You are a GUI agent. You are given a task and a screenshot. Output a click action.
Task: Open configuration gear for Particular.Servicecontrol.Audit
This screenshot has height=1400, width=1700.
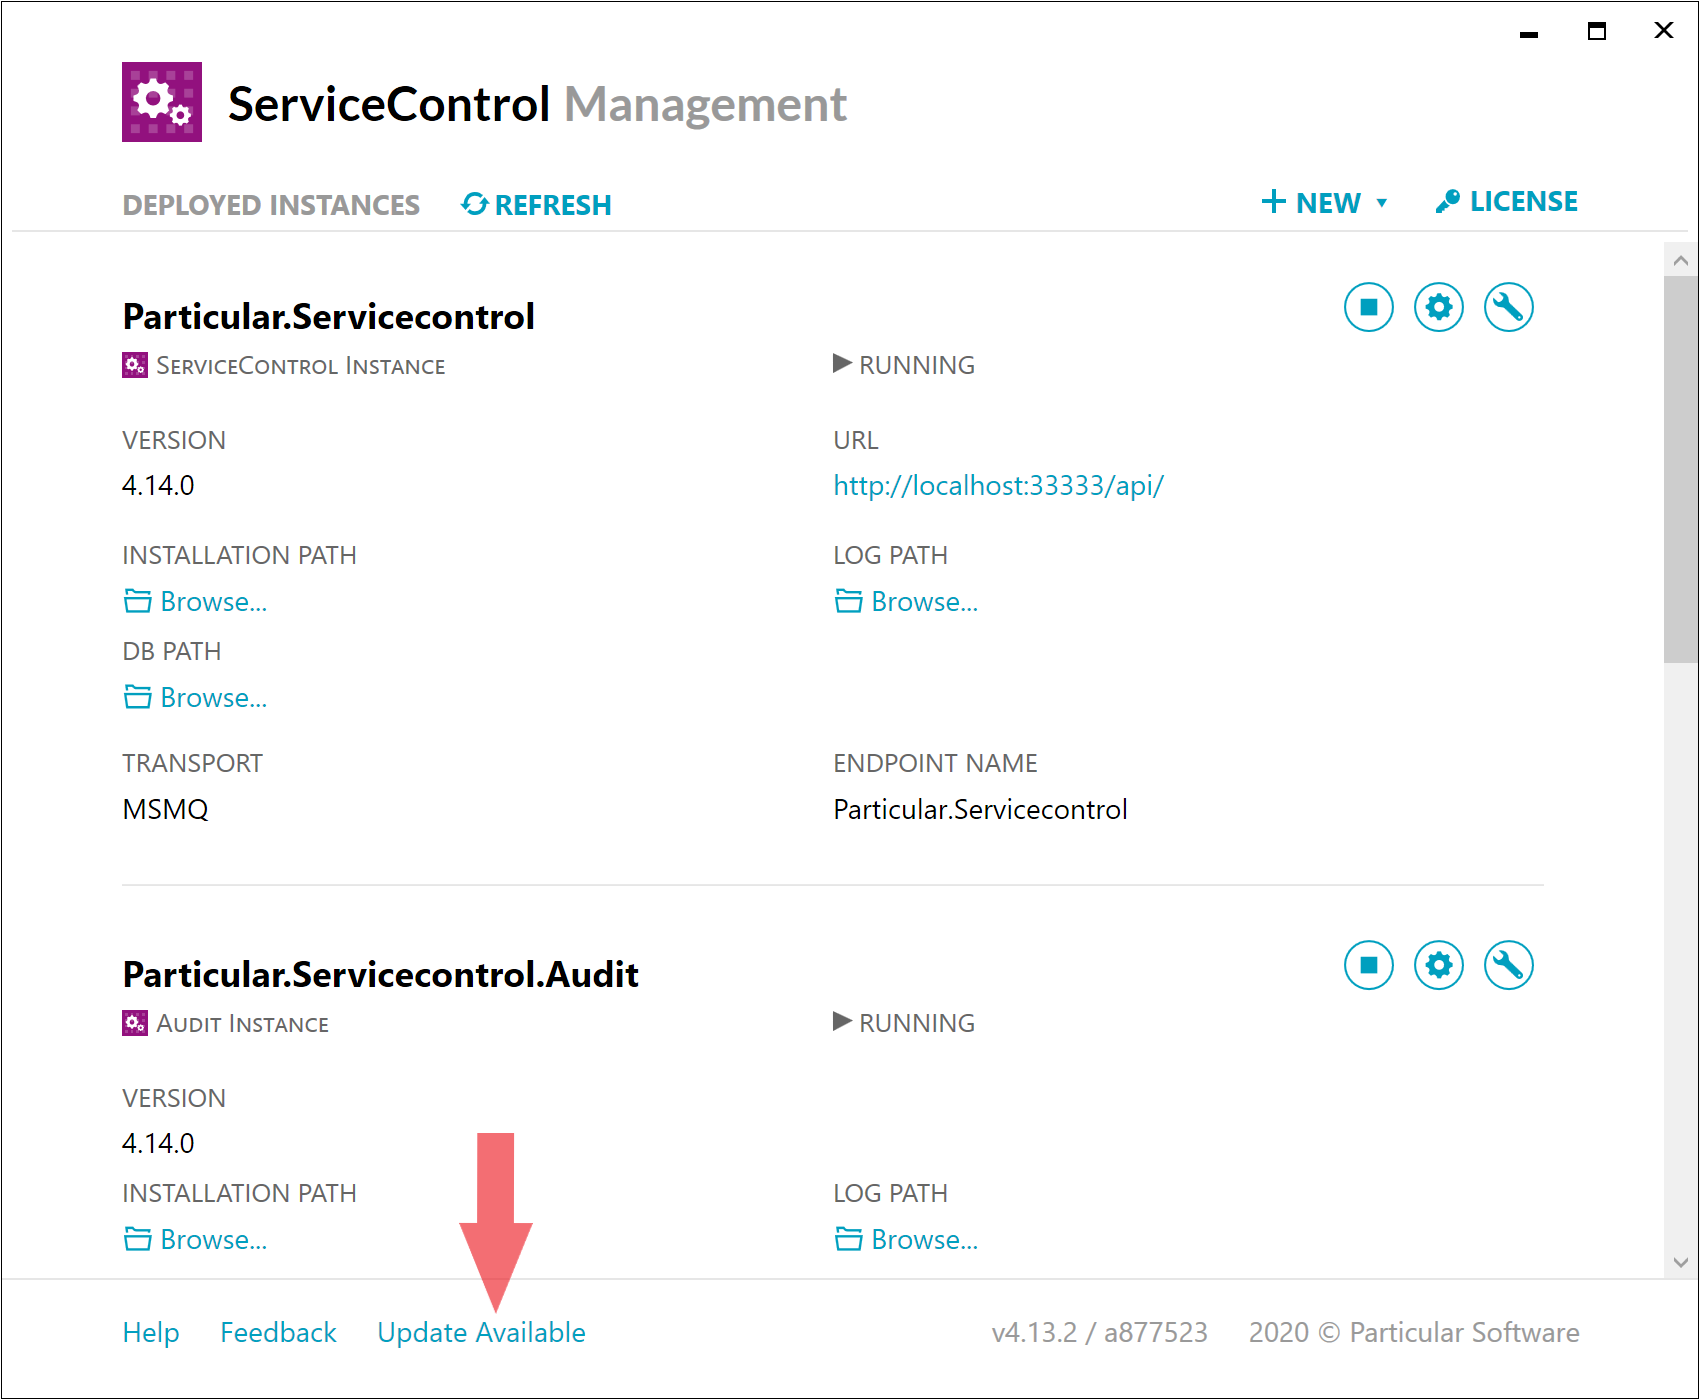(1438, 965)
